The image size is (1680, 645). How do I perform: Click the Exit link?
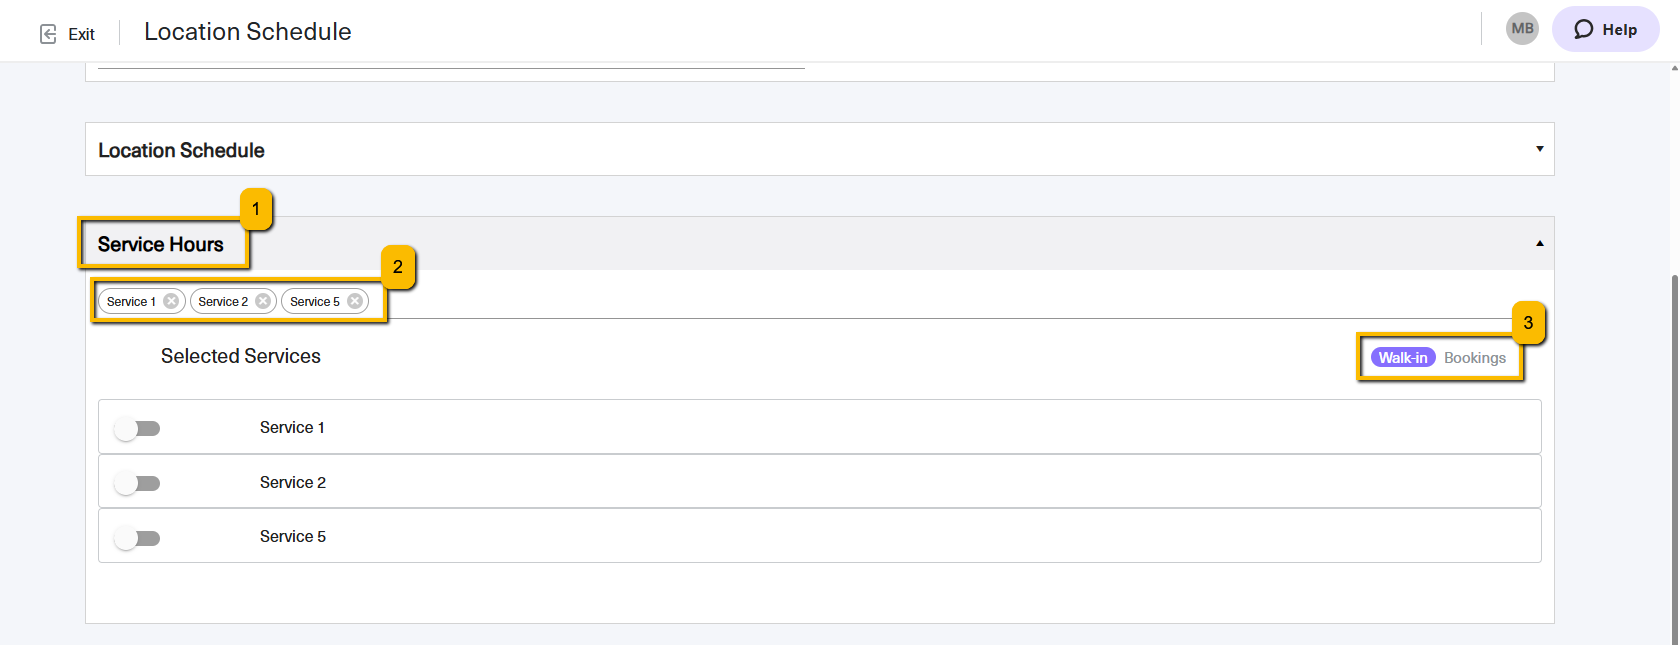click(67, 34)
